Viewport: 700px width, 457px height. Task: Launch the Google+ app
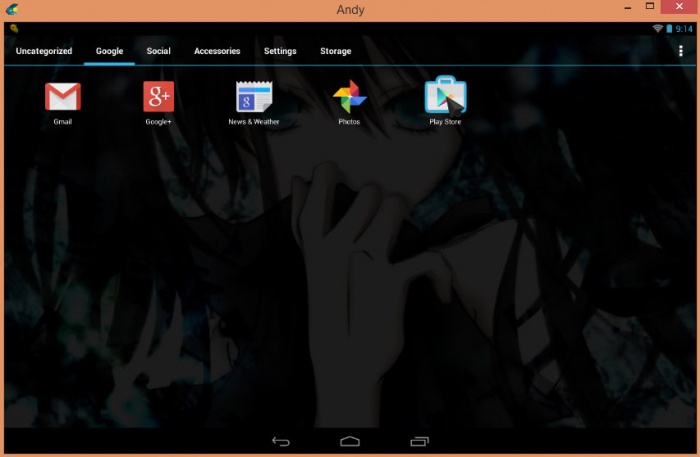[158, 97]
